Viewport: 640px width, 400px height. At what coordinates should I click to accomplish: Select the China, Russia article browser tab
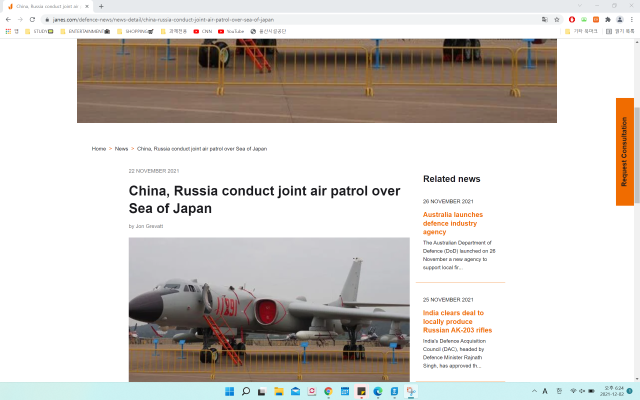[x=45, y=6]
